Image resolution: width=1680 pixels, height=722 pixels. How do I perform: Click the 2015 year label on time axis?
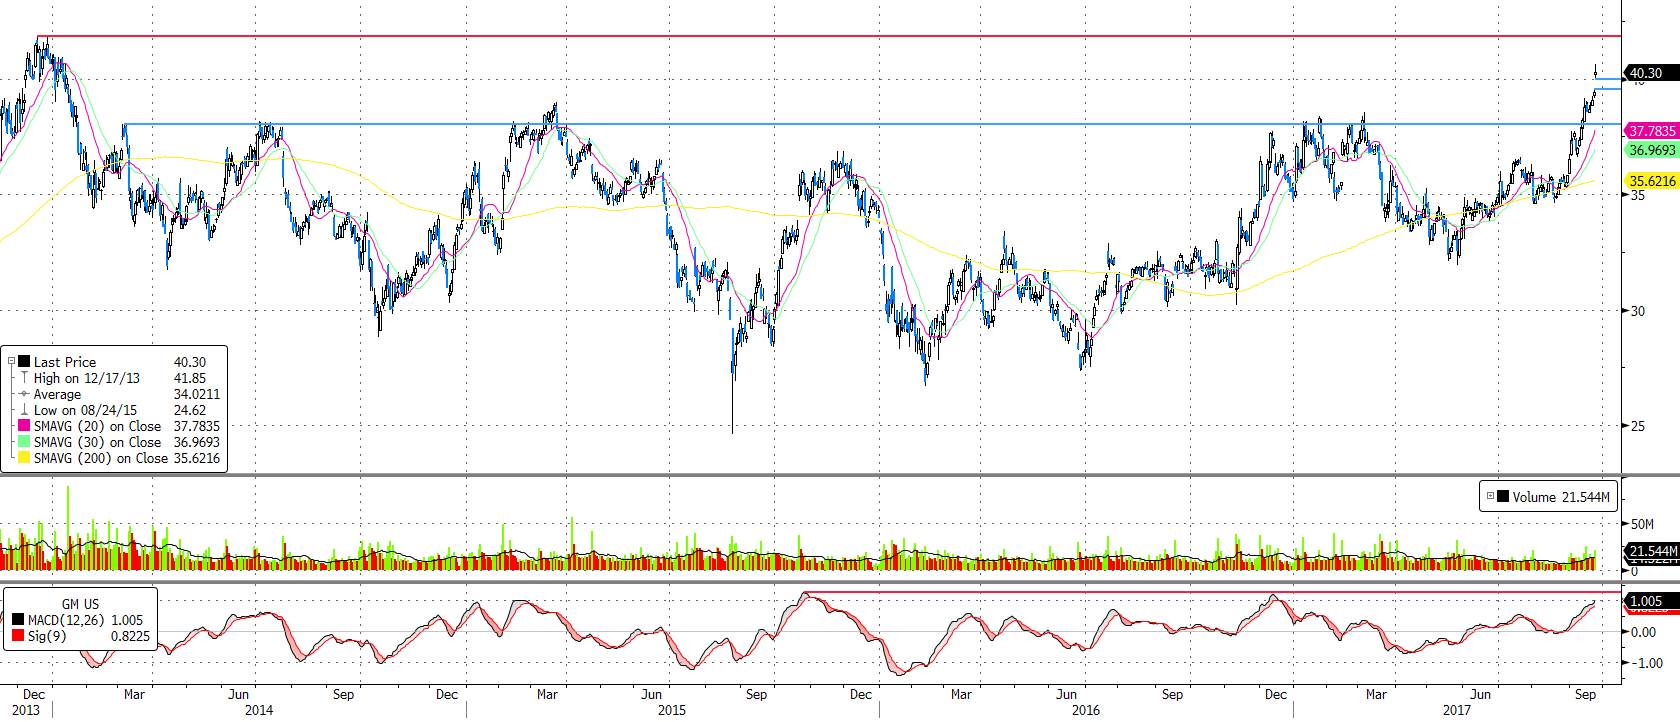point(672,710)
